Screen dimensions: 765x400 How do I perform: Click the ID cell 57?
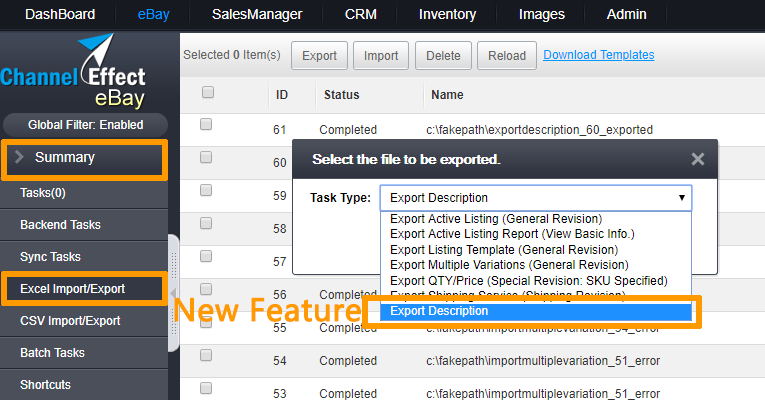coord(280,262)
